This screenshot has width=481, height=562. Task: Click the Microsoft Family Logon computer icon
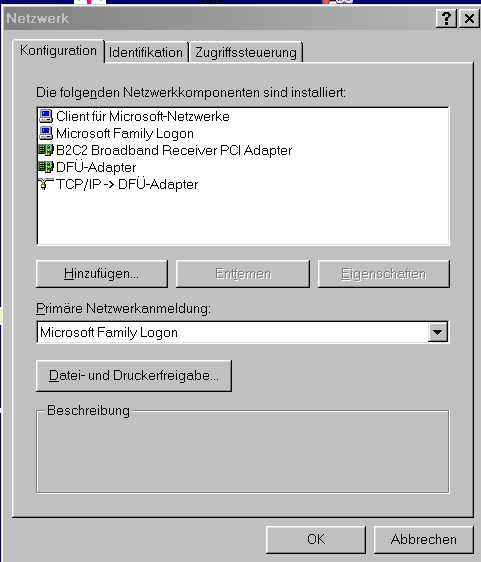point(46,133)
